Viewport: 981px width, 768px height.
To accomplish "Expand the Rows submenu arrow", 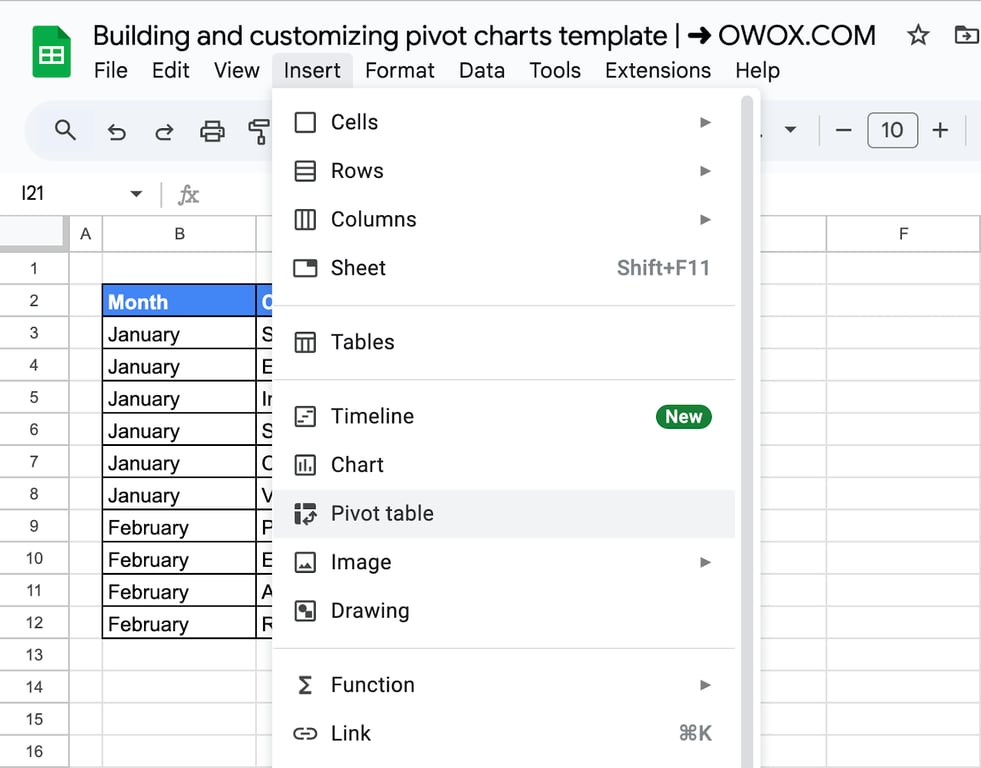I will coord(705,171).
